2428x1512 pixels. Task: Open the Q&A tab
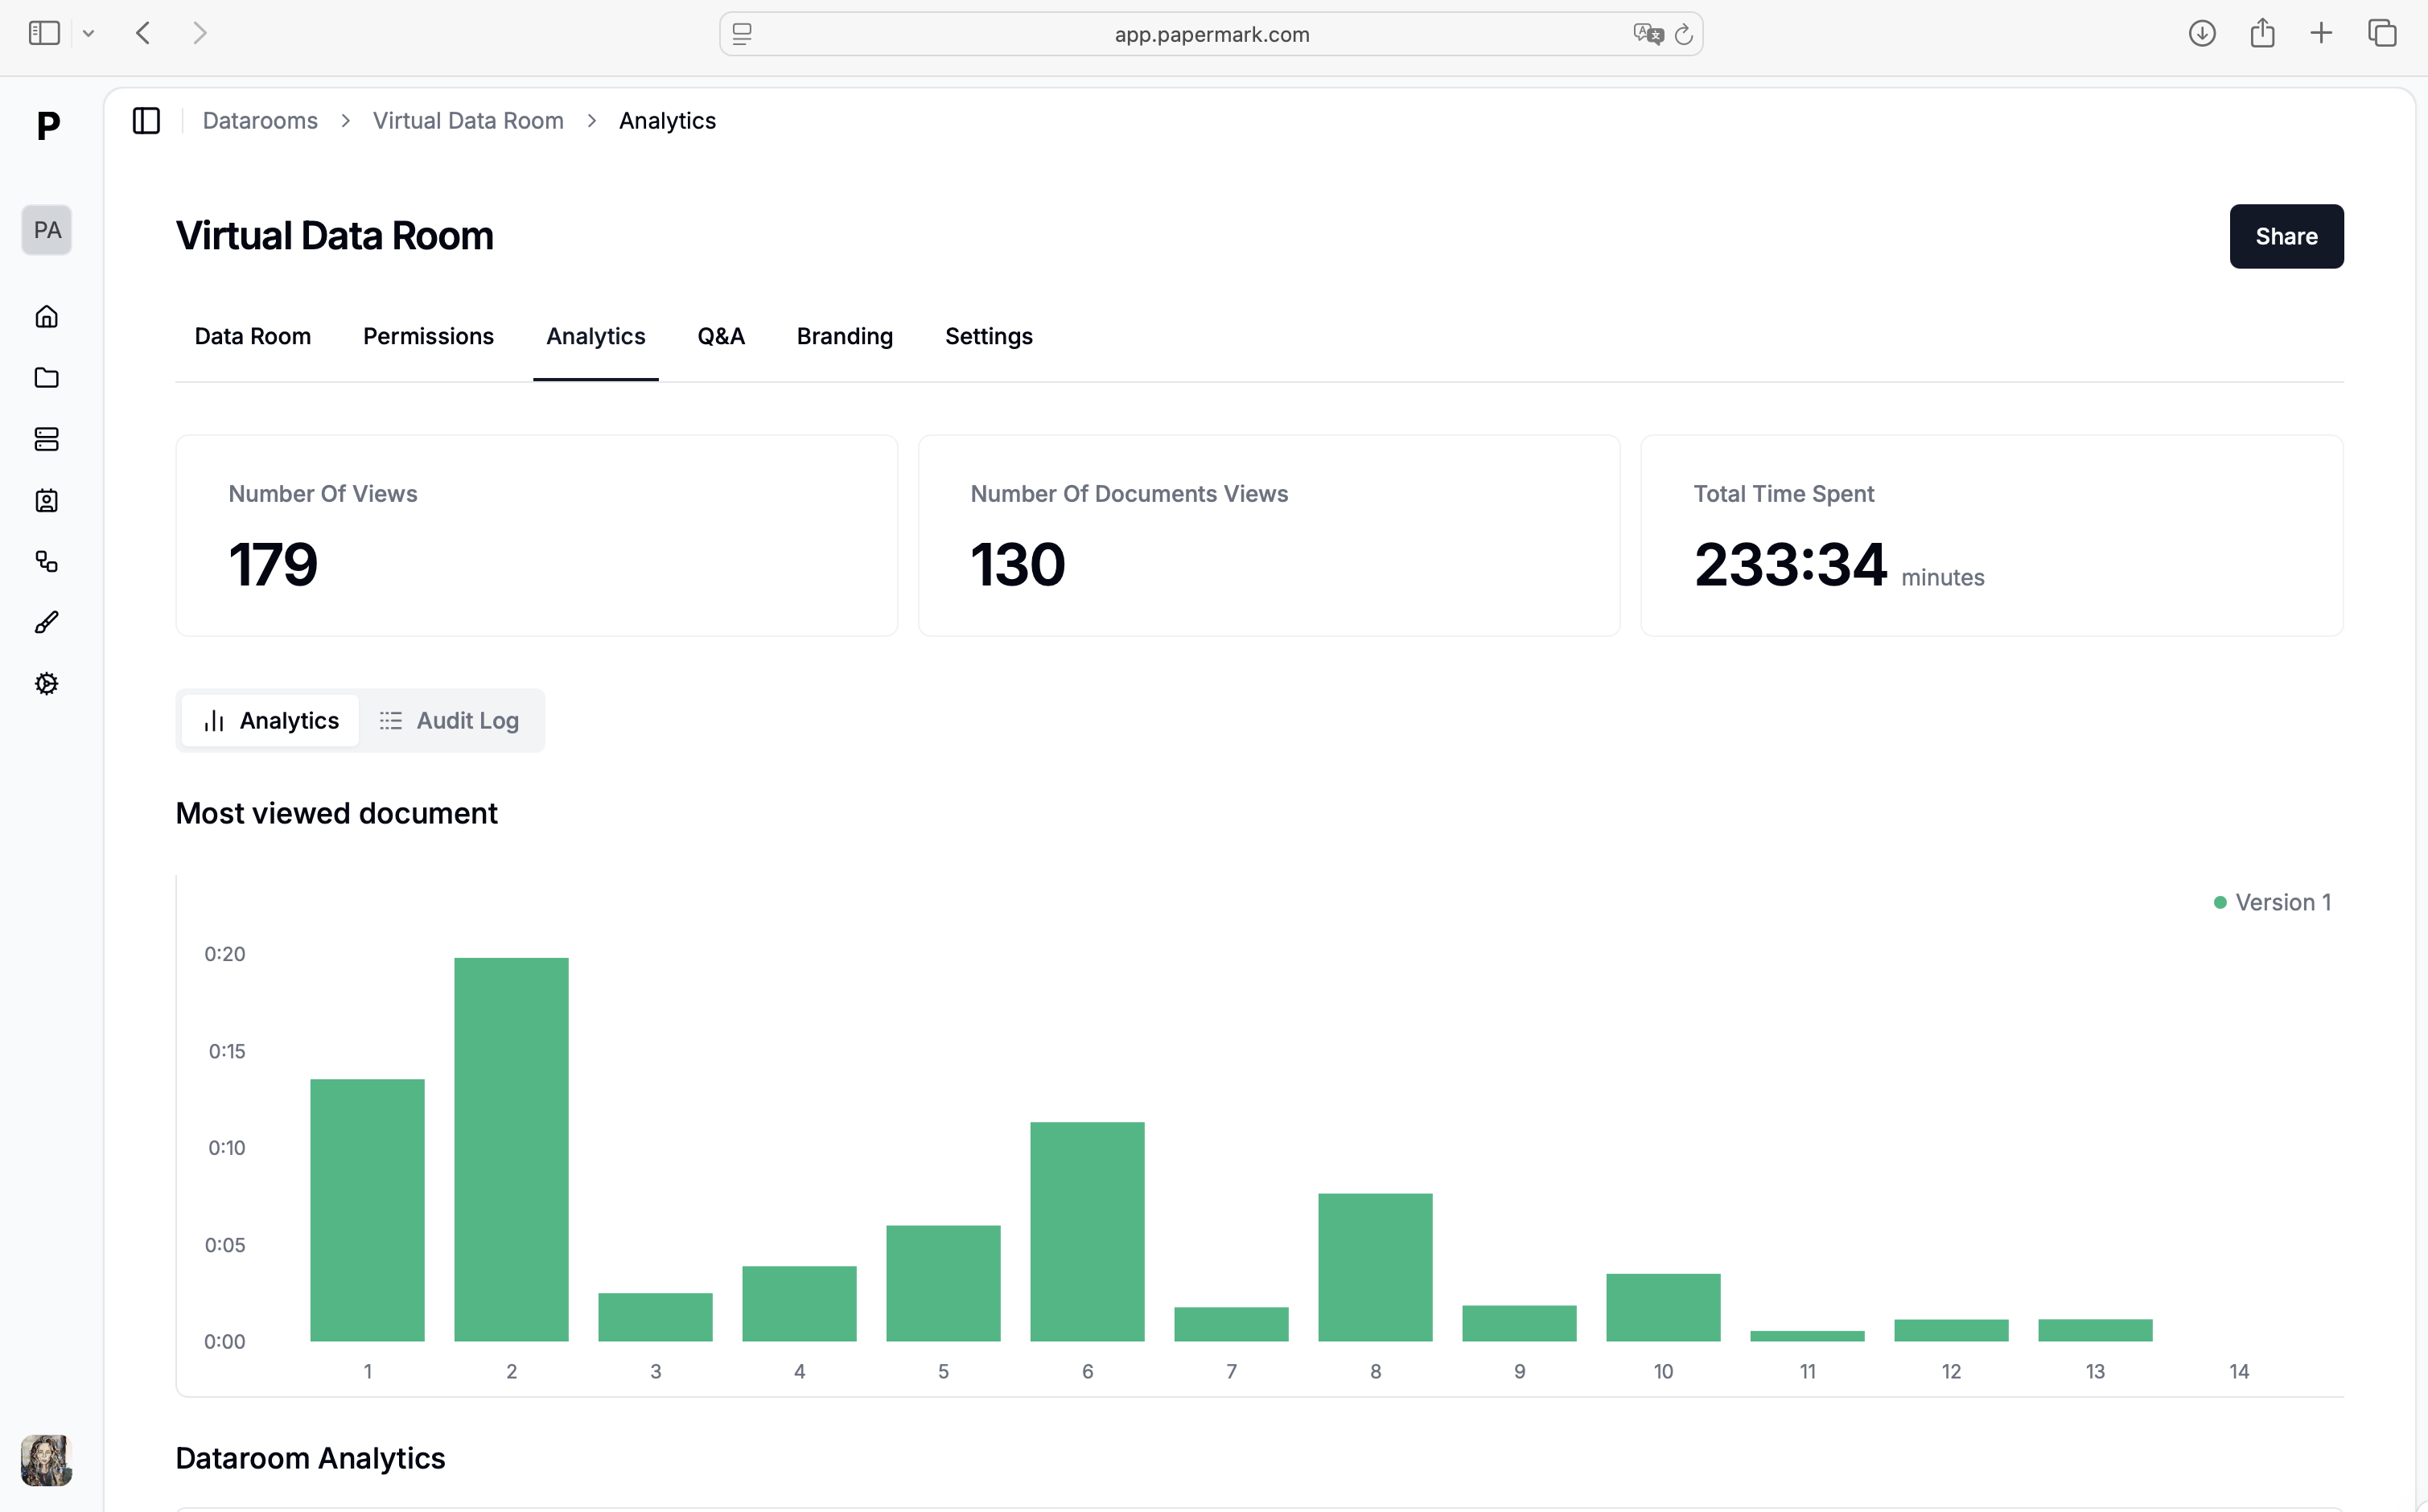coord(720,336)
